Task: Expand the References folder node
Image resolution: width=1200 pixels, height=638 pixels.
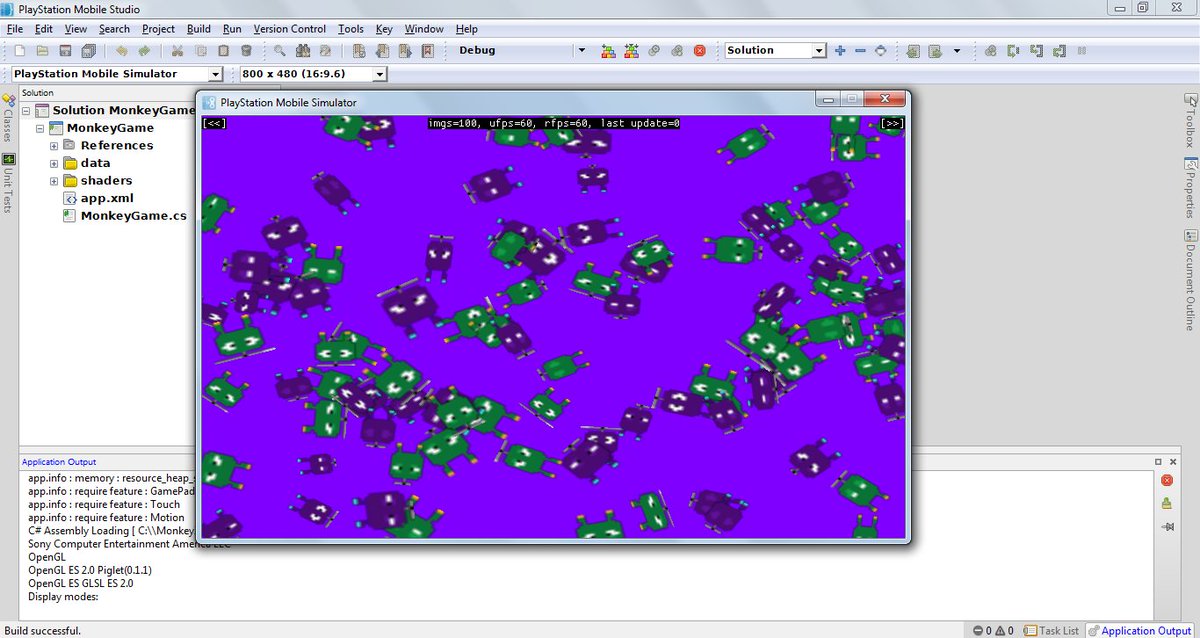Action: 55,146
